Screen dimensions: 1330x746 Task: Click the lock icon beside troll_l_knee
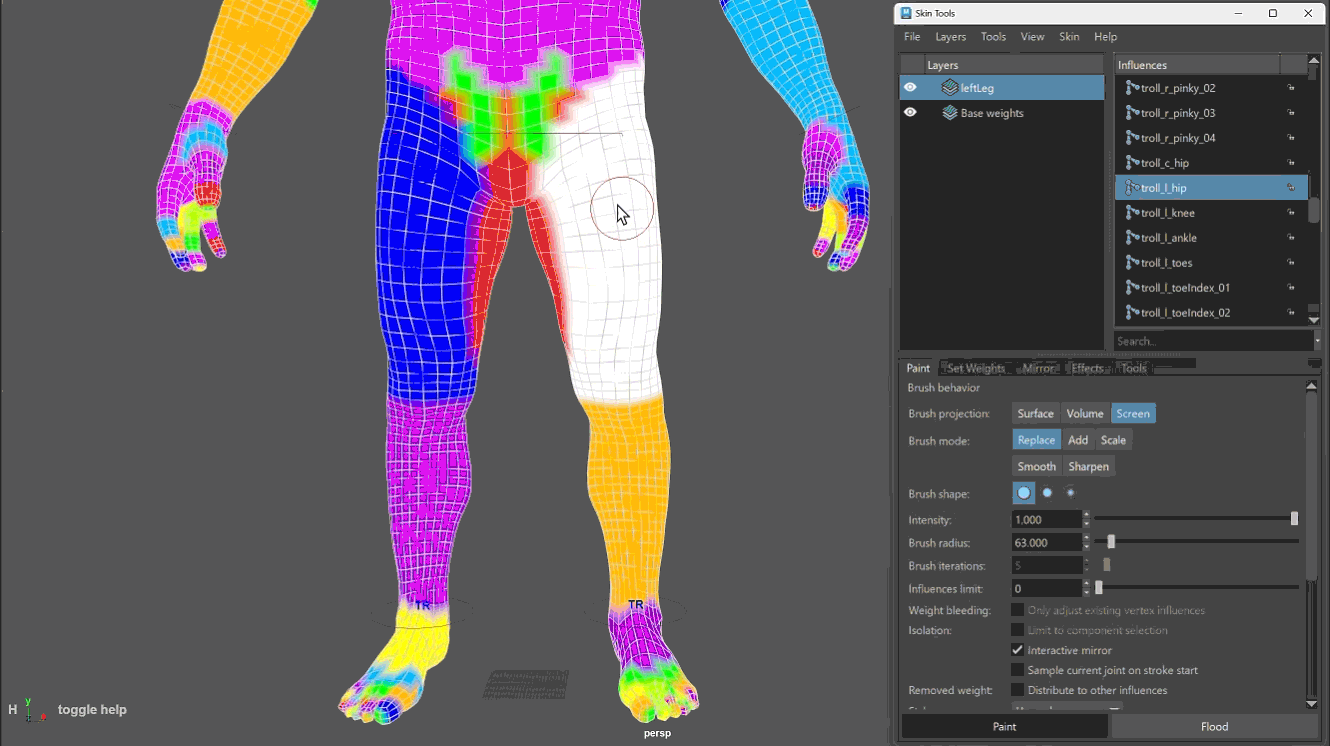tap(1291, 213)
